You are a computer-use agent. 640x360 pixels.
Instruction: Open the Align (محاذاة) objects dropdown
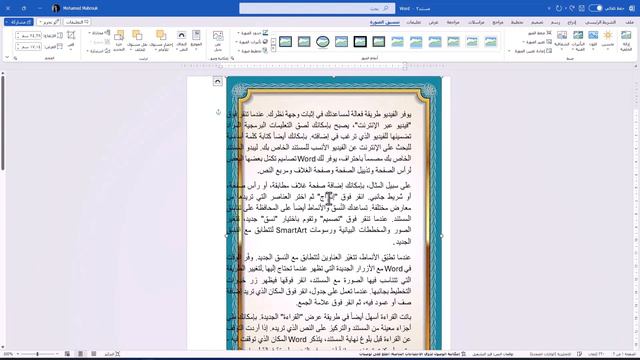[x=99, y=33]
